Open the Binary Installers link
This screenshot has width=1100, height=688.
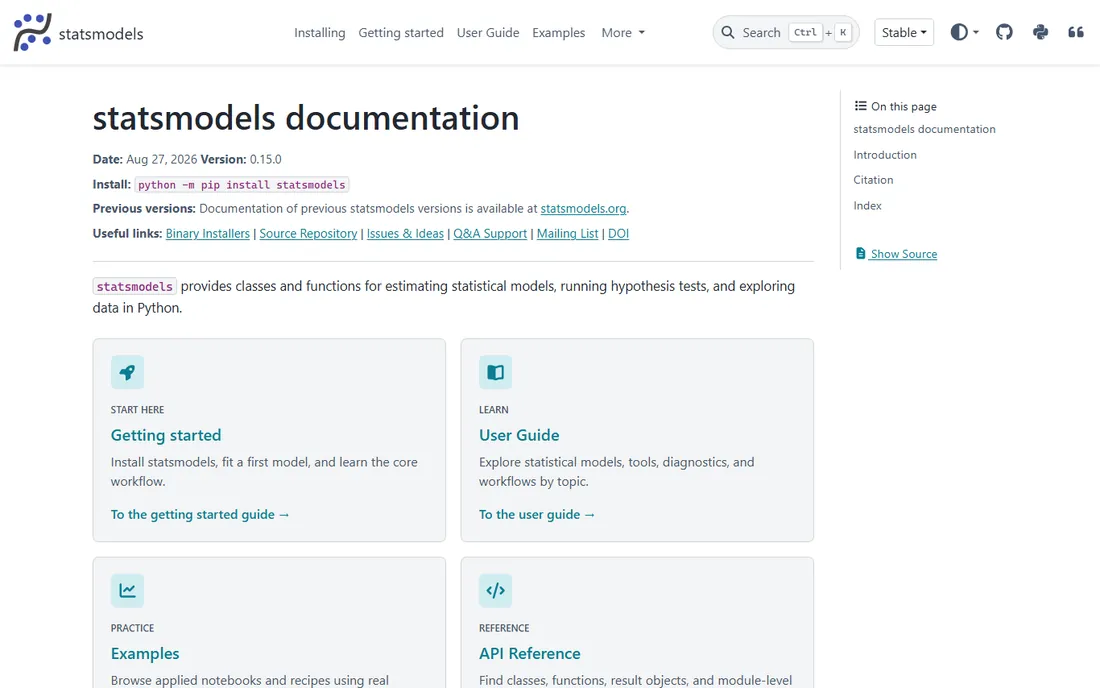[x=208, y=234]
